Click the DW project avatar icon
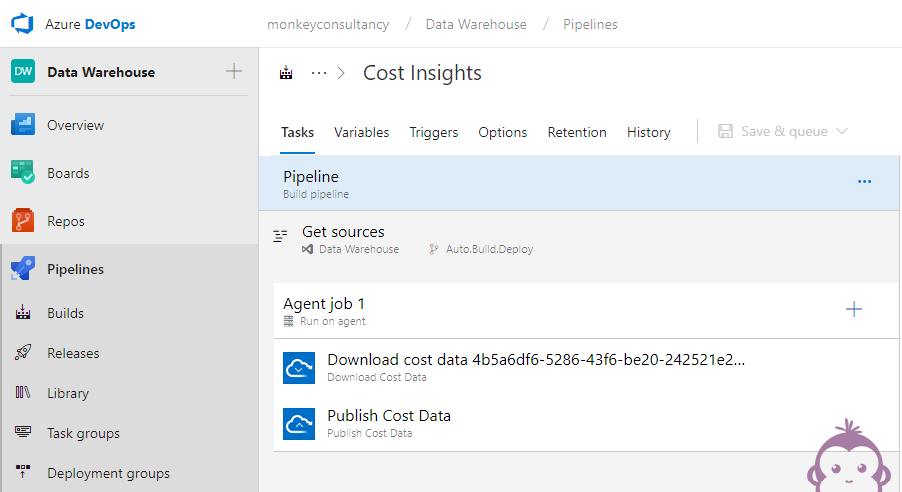The width and height of the screenshot is (902, 492). (23, 71)
